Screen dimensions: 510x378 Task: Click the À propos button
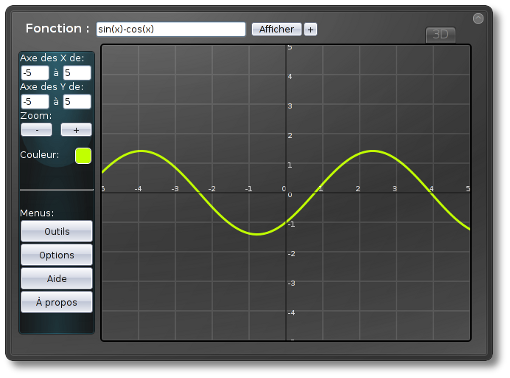[57, 302]
